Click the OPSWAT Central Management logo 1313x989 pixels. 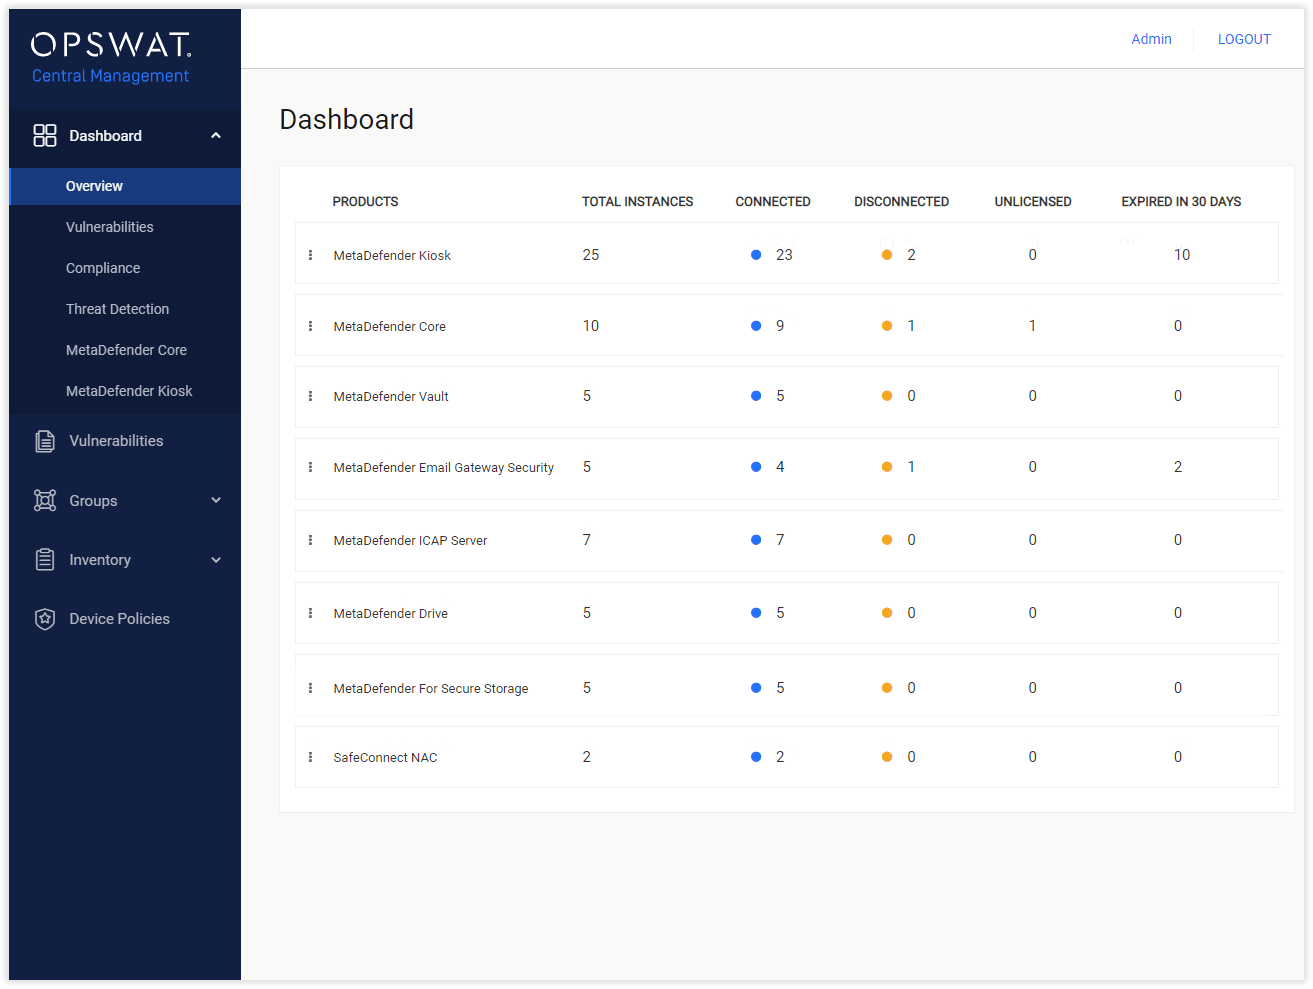111,58
